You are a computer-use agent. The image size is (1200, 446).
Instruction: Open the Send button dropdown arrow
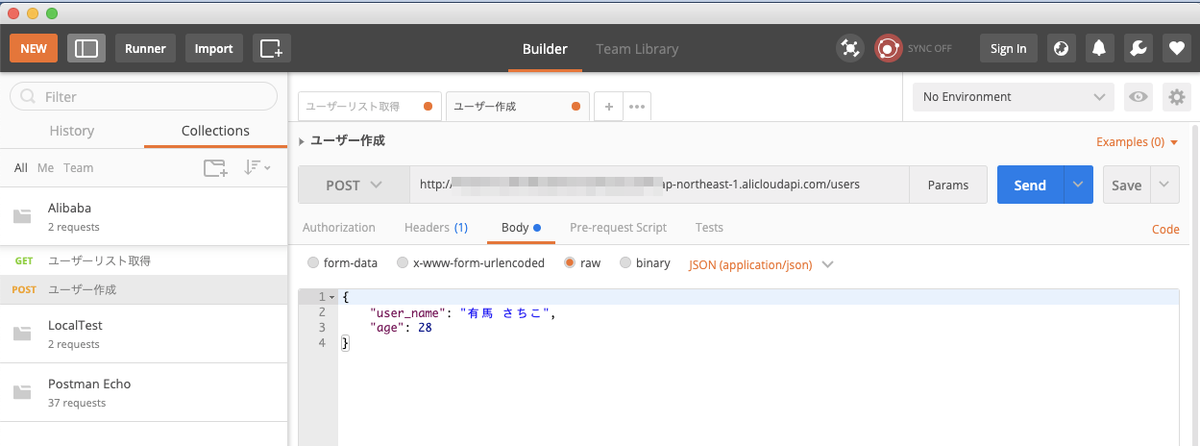pos(1078,185)
